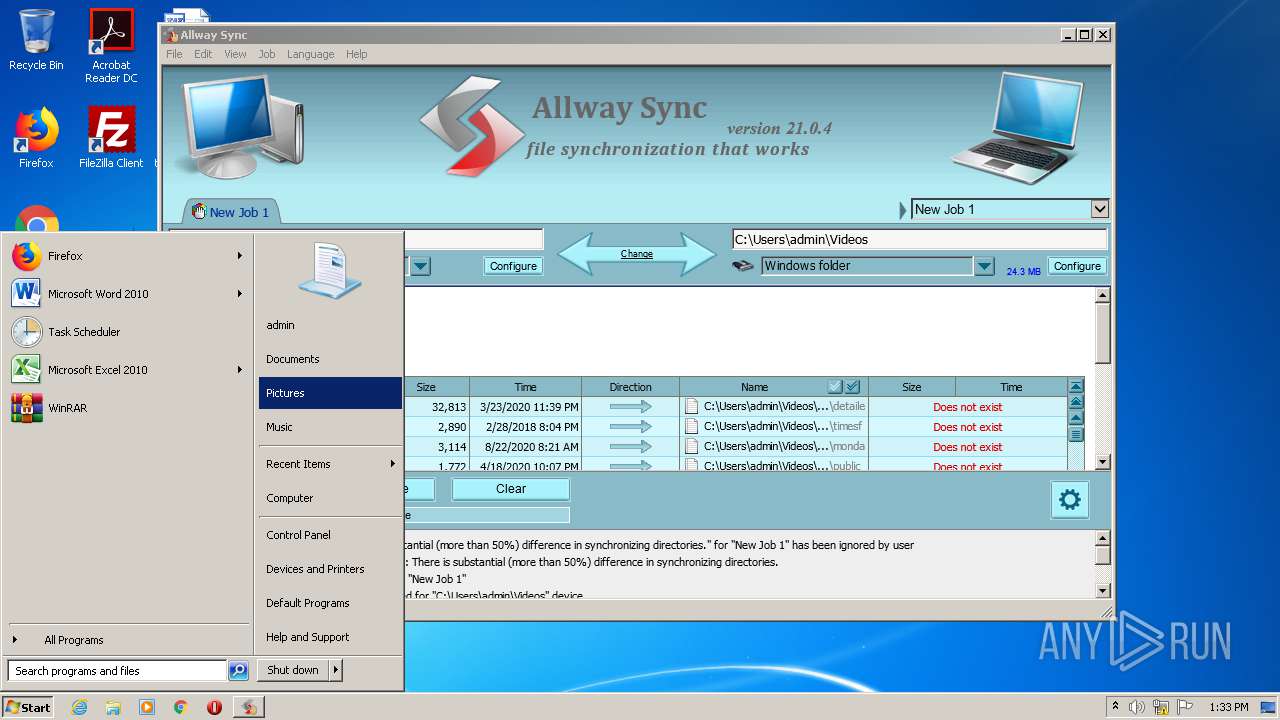This screenshot has height=720, width=1280.
Task: Click the double-up arrow list navigation icon
Action: 1076,402
